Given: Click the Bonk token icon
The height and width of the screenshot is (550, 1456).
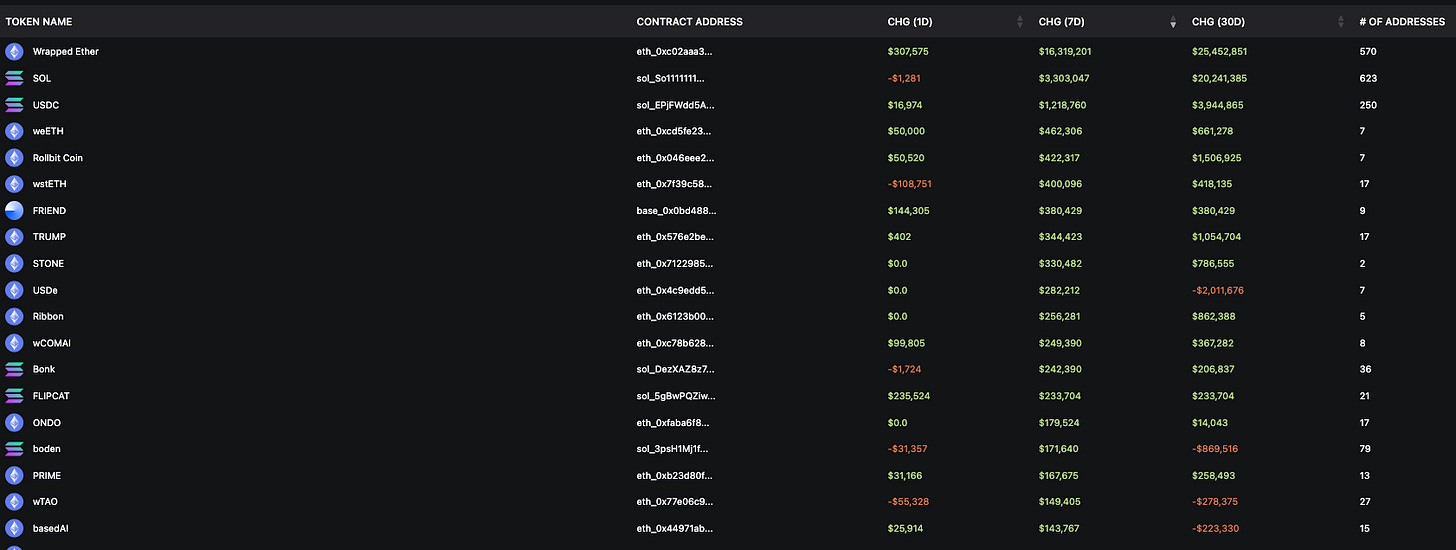Looking at the screenshot, I should click(14, 369).
